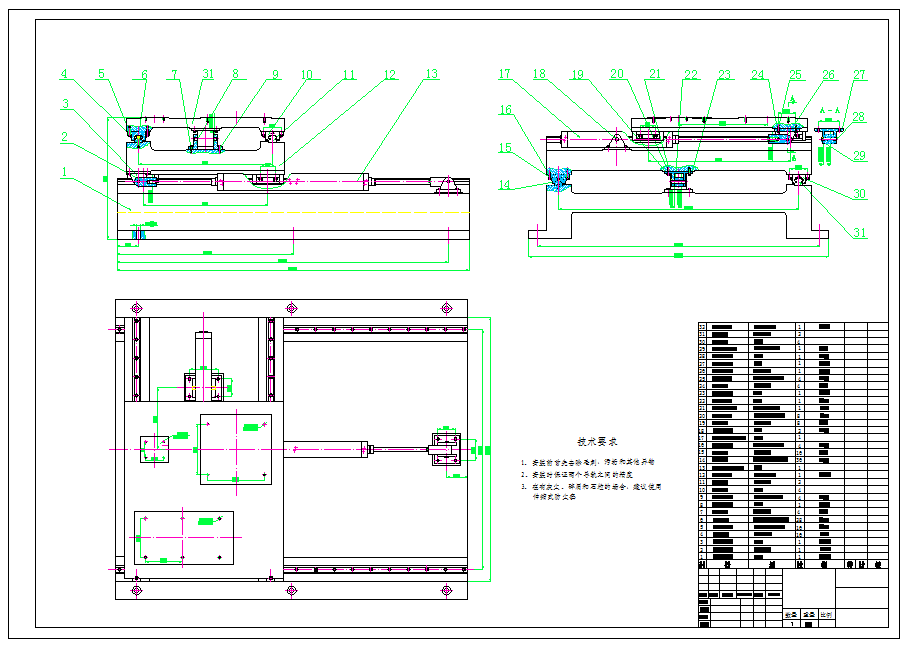The height and width of the screenshot is (645, 905).
Task: Click the part balloon number 10
Action: [306, 75]
